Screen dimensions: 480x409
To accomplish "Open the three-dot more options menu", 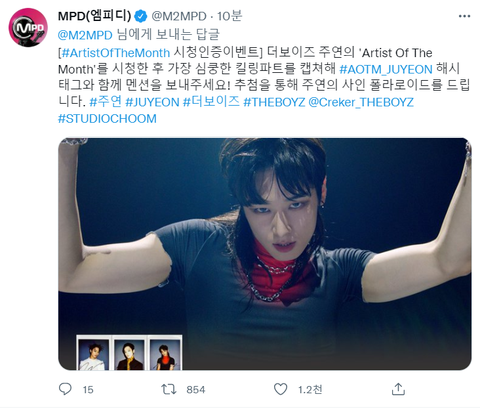I will coord(464,16).
